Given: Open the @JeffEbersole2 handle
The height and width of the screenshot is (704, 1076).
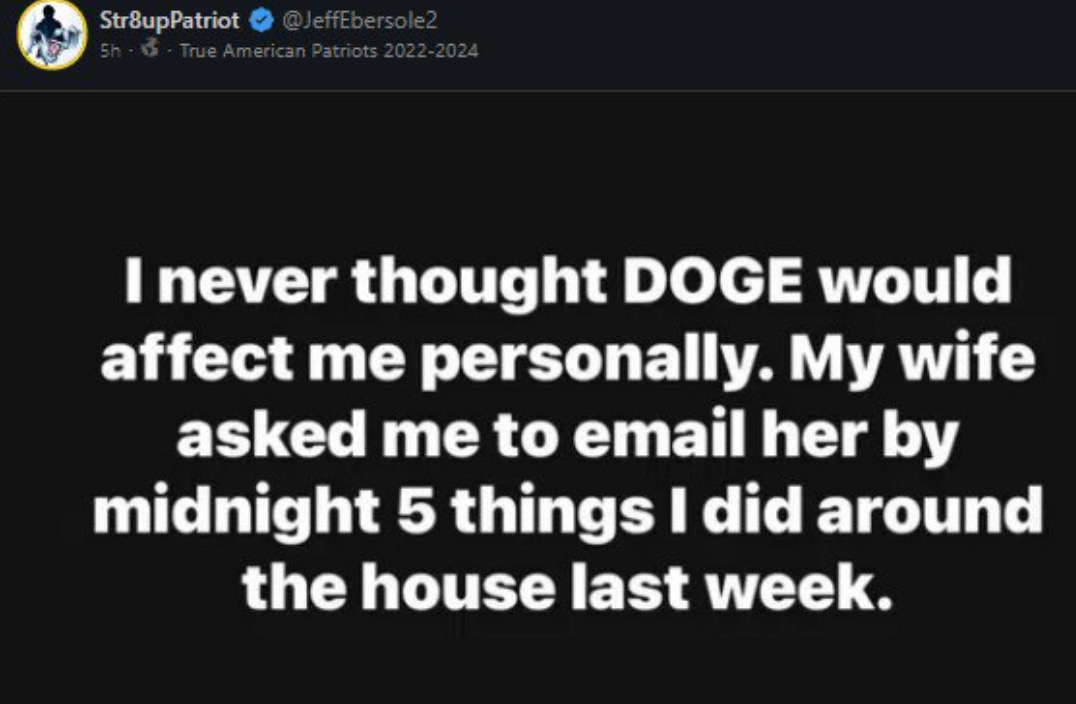Looking at the screenshot, I should 360,21.
